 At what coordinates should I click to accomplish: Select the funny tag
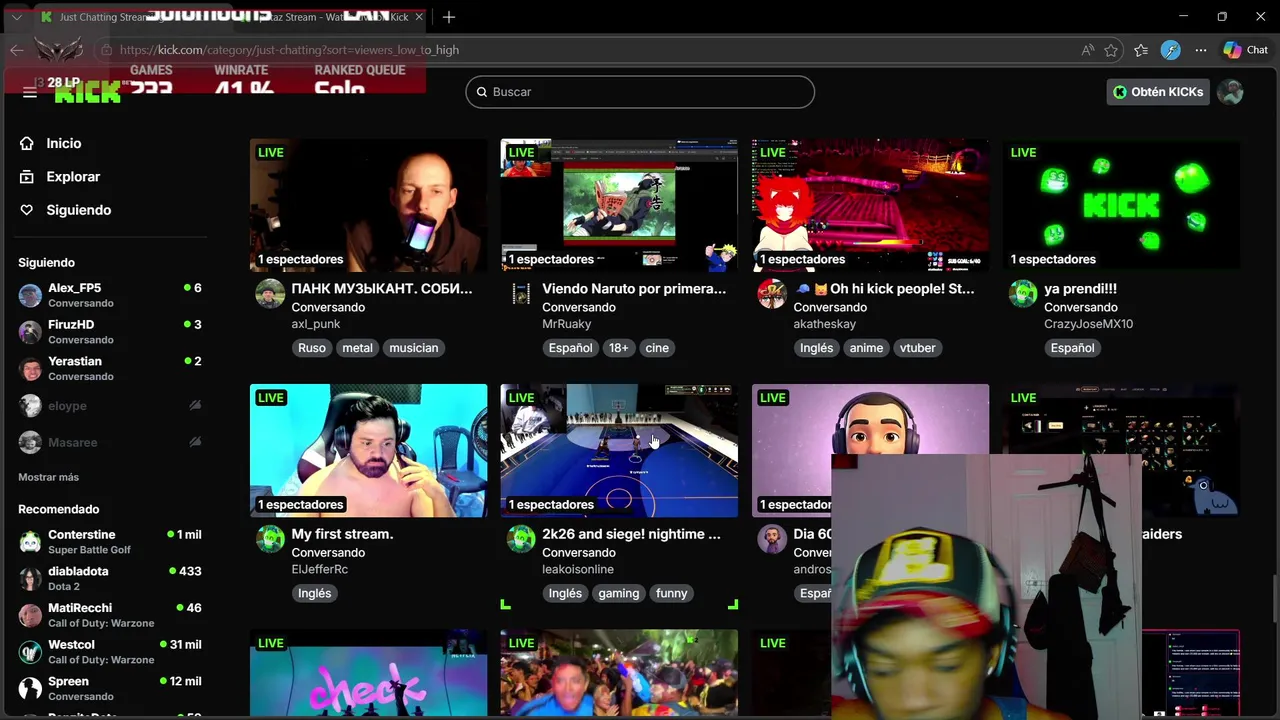pos(671,593)
